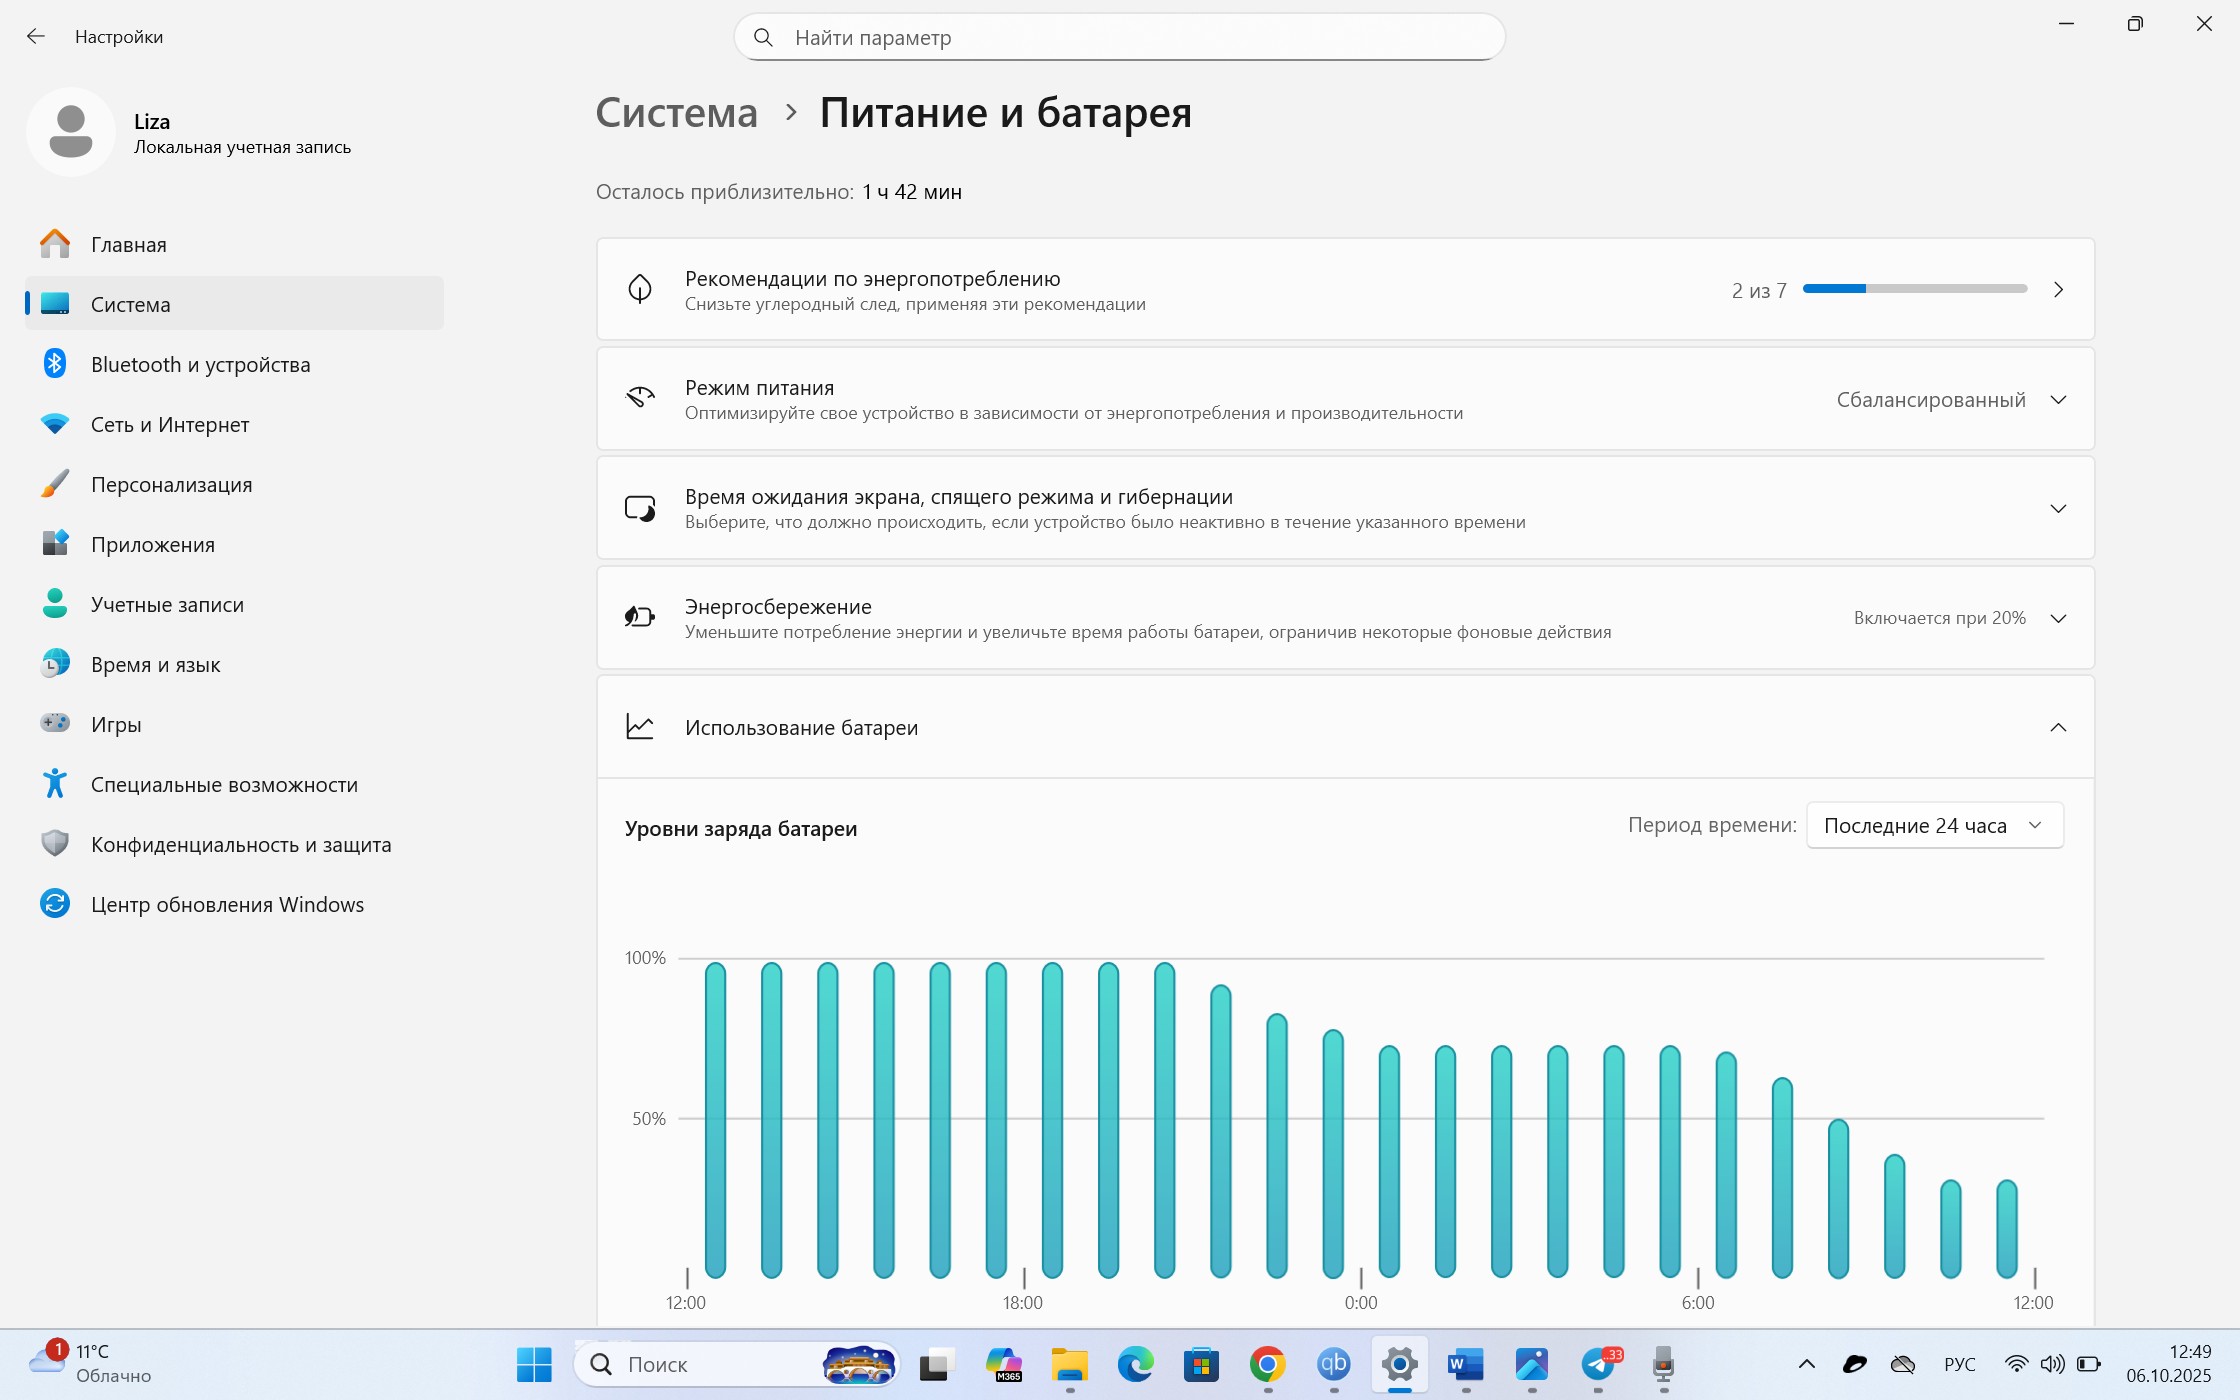This screenshot has height=1400, width=2240.
Task: Click the taskbar Поиск search box
Action: 737,1364
